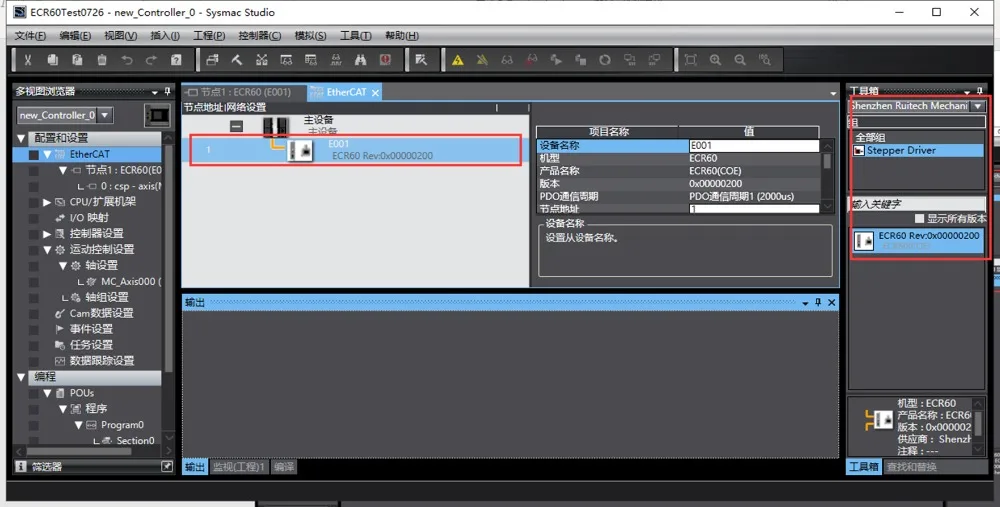Switch to the 监视(工程)1 tab at the bottom
The width and height of the screenshot is (1000, 507).
click(x=239, y=467)
